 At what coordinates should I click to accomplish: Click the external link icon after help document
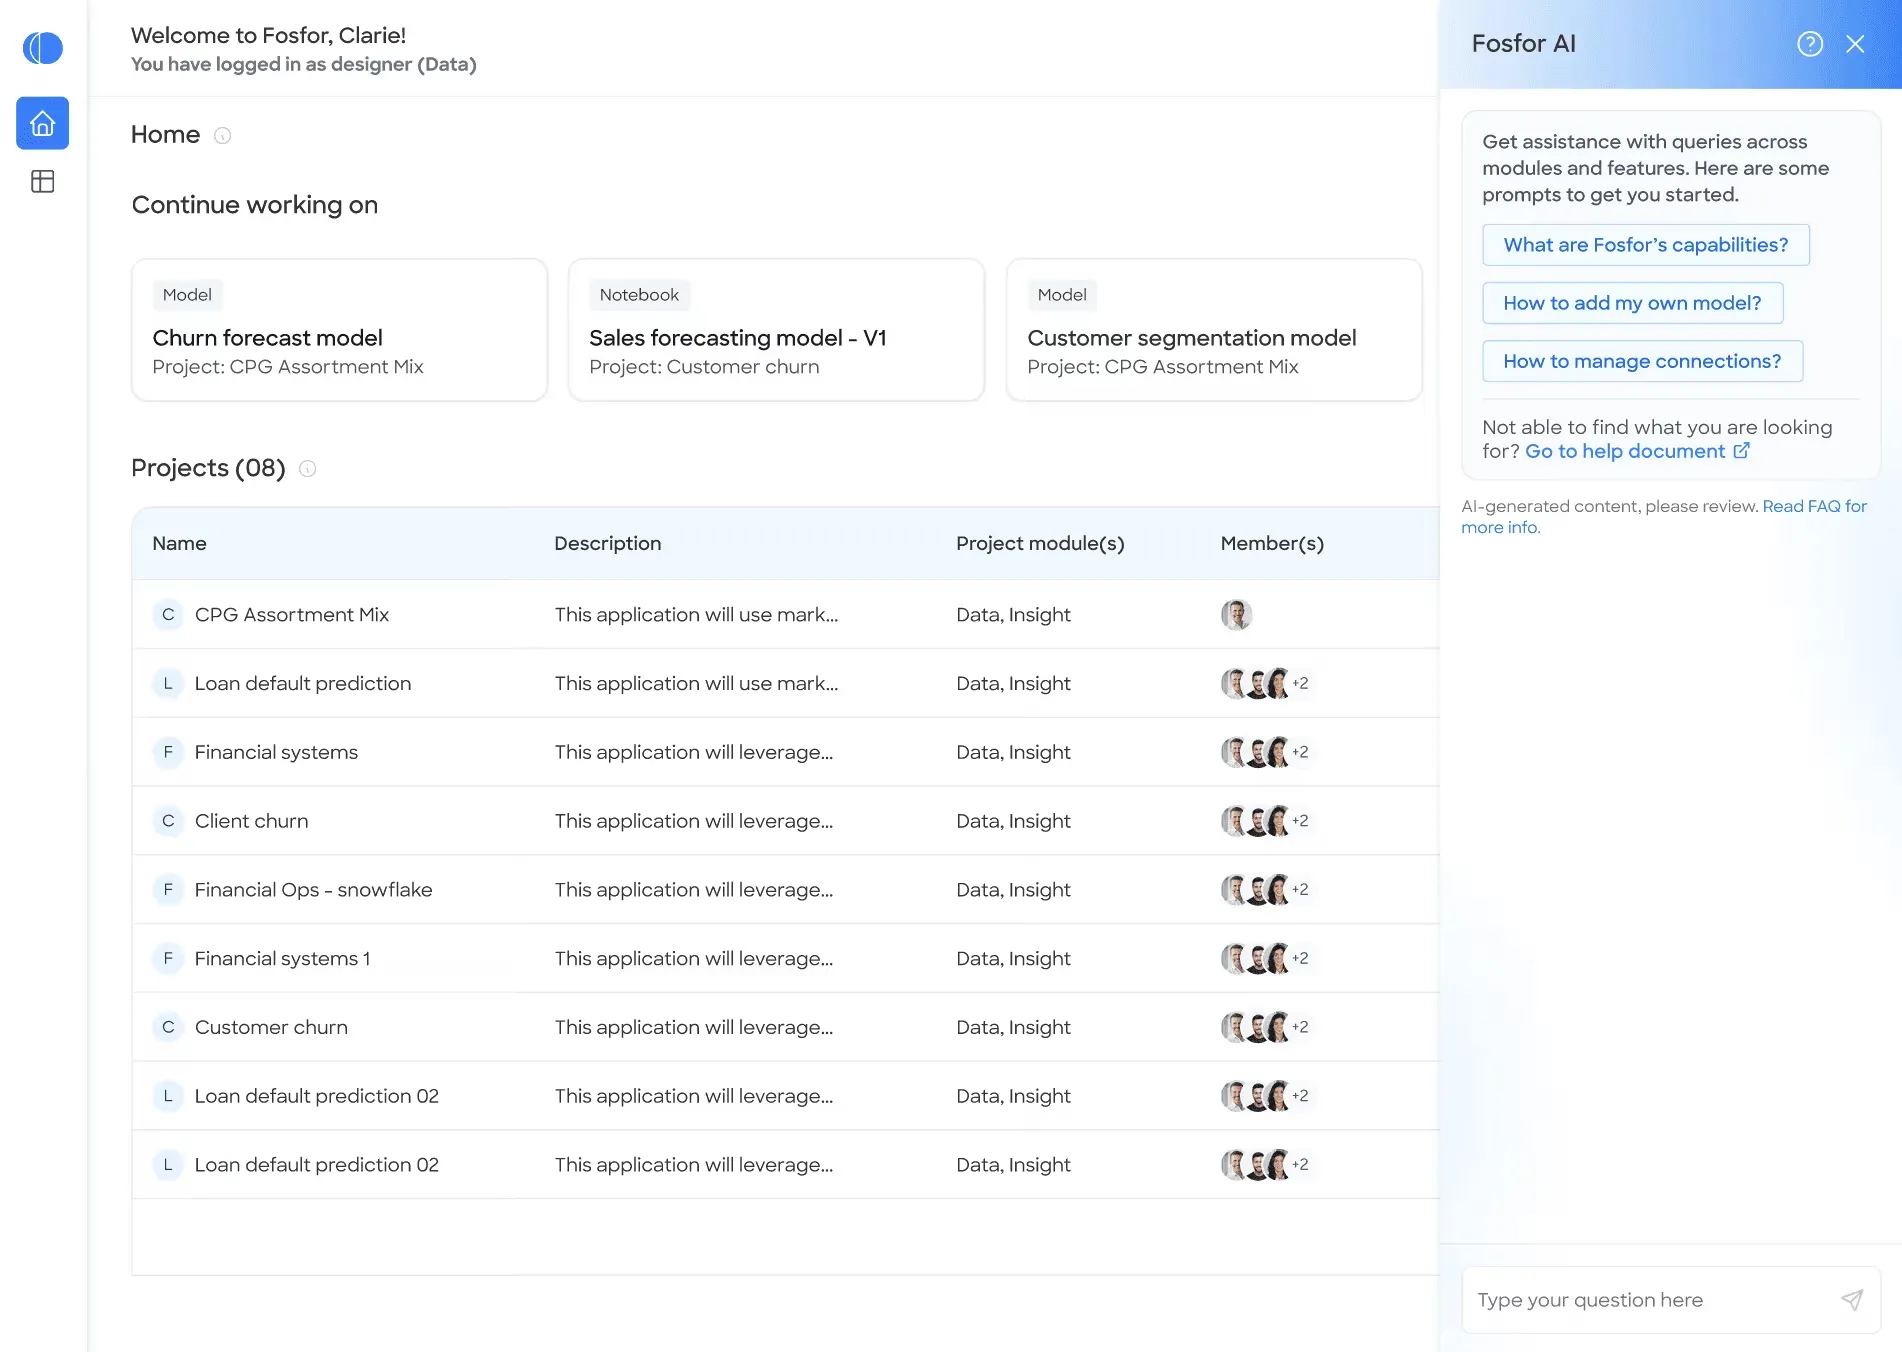[1741, 451]
